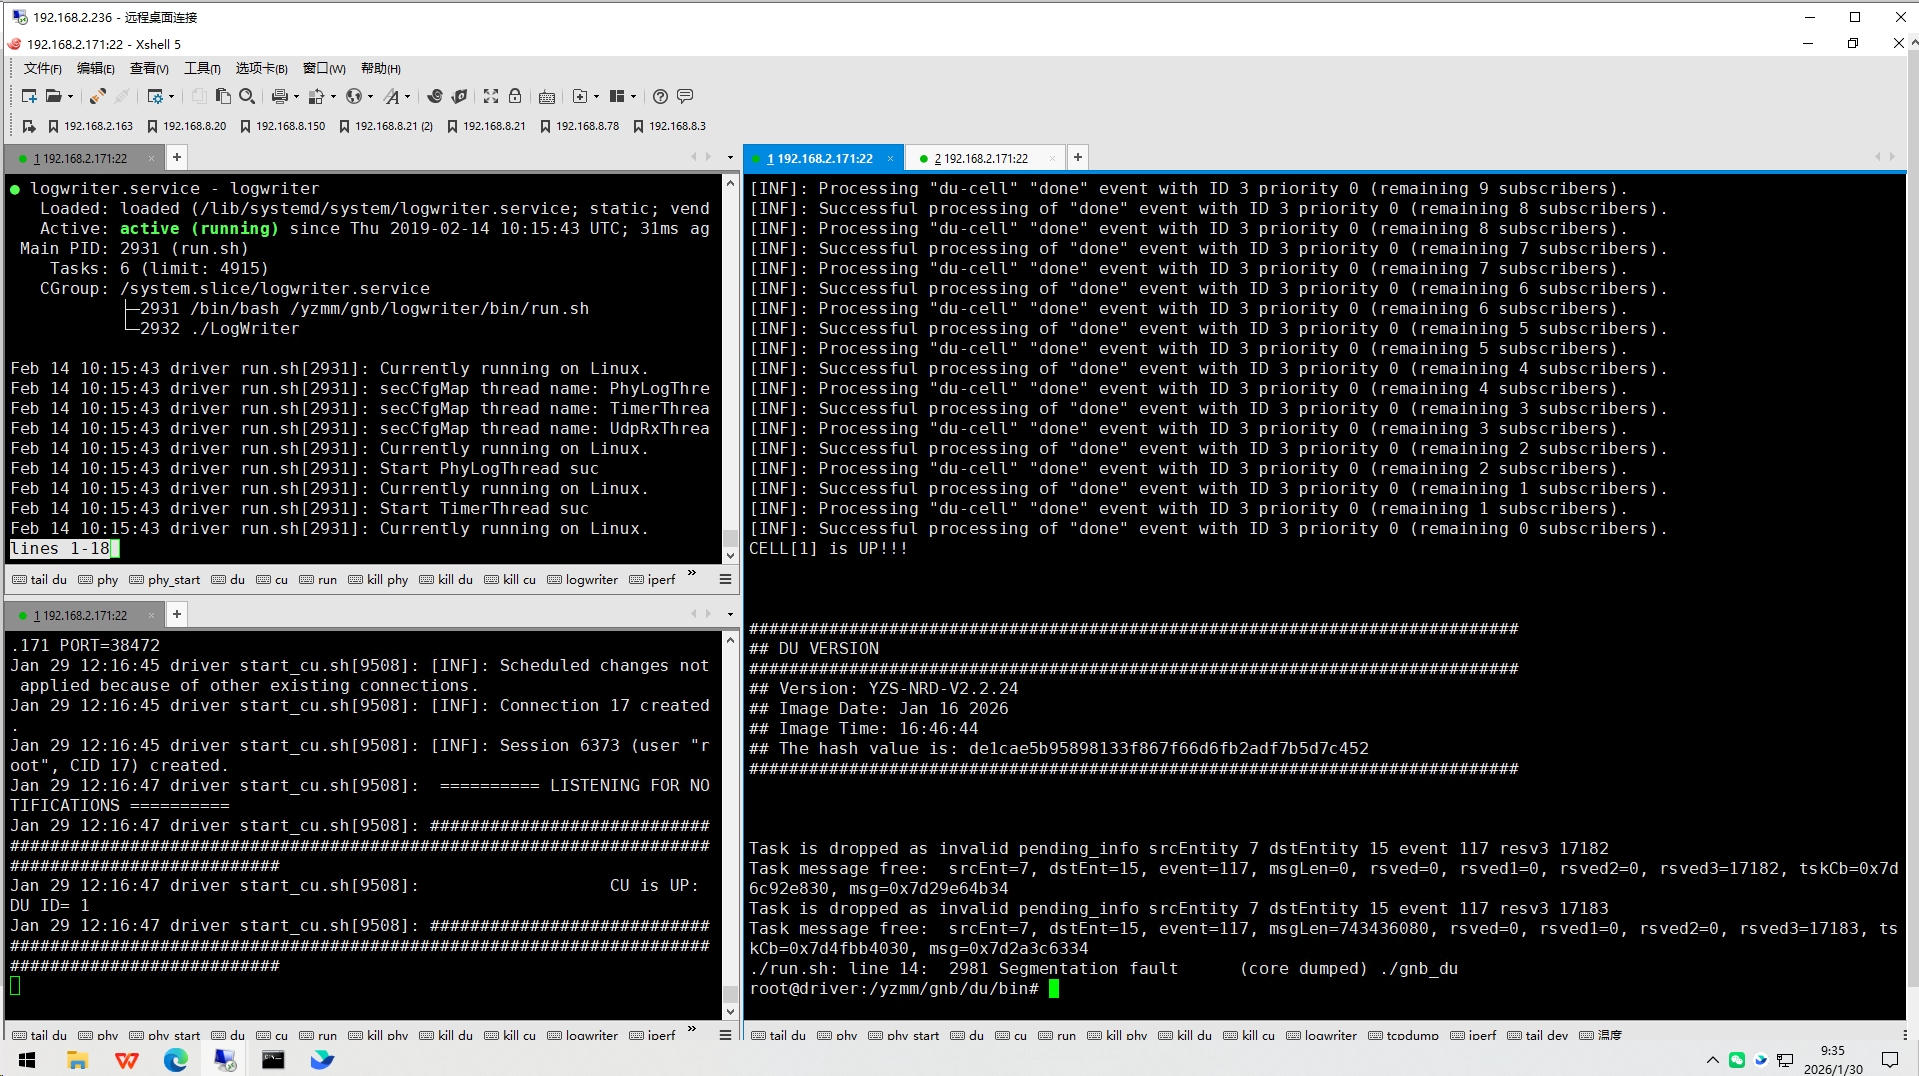Click the Help question mark icon
The image size is (1919, 1076).
[x=660, y=96]
